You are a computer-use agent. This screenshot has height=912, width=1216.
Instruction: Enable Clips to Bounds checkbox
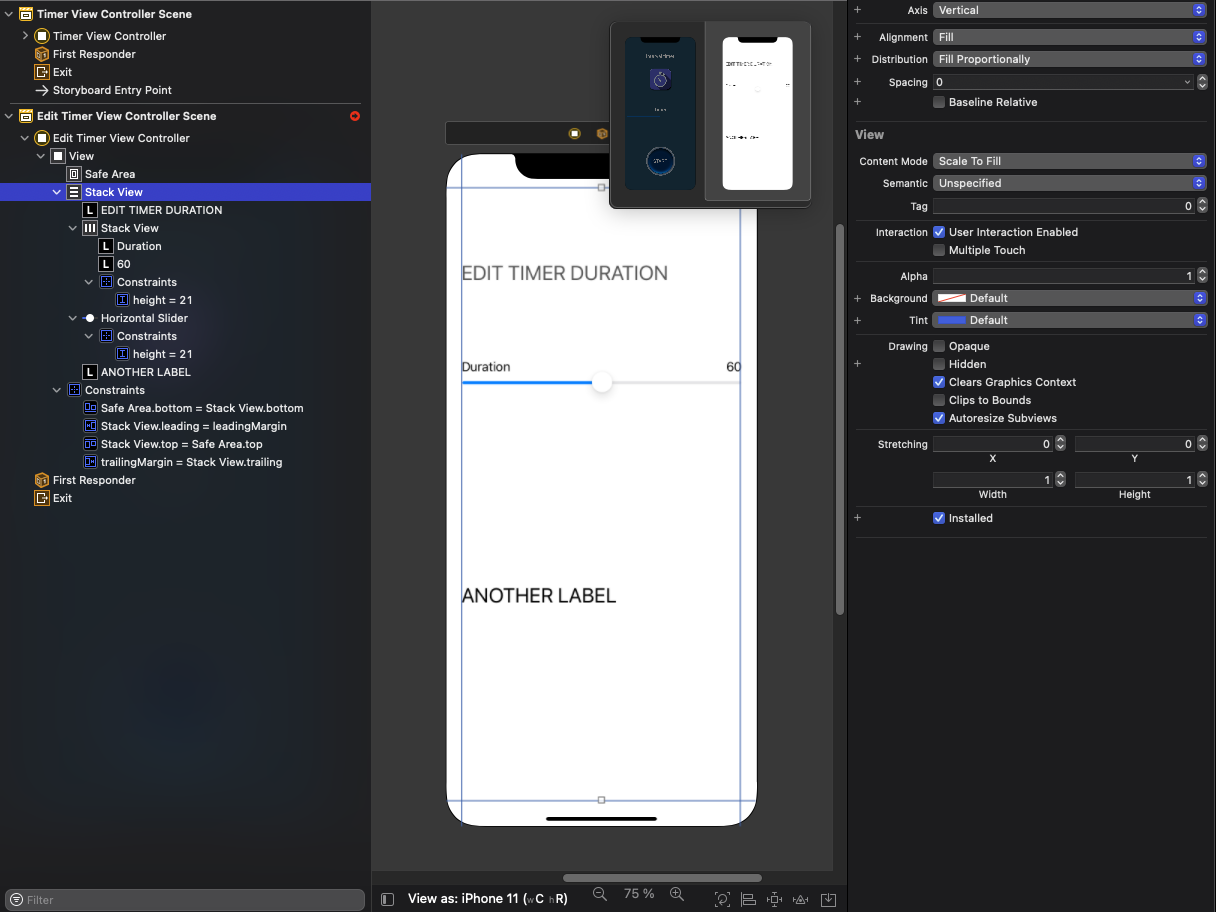click(939, 400)
